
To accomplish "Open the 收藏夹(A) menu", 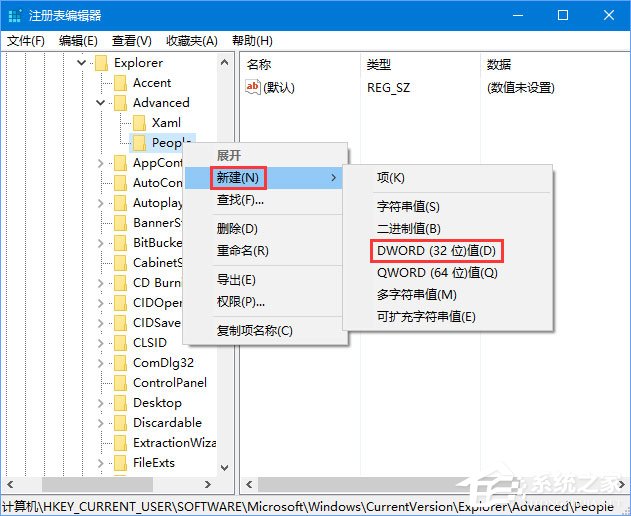I will pos(191,40).
